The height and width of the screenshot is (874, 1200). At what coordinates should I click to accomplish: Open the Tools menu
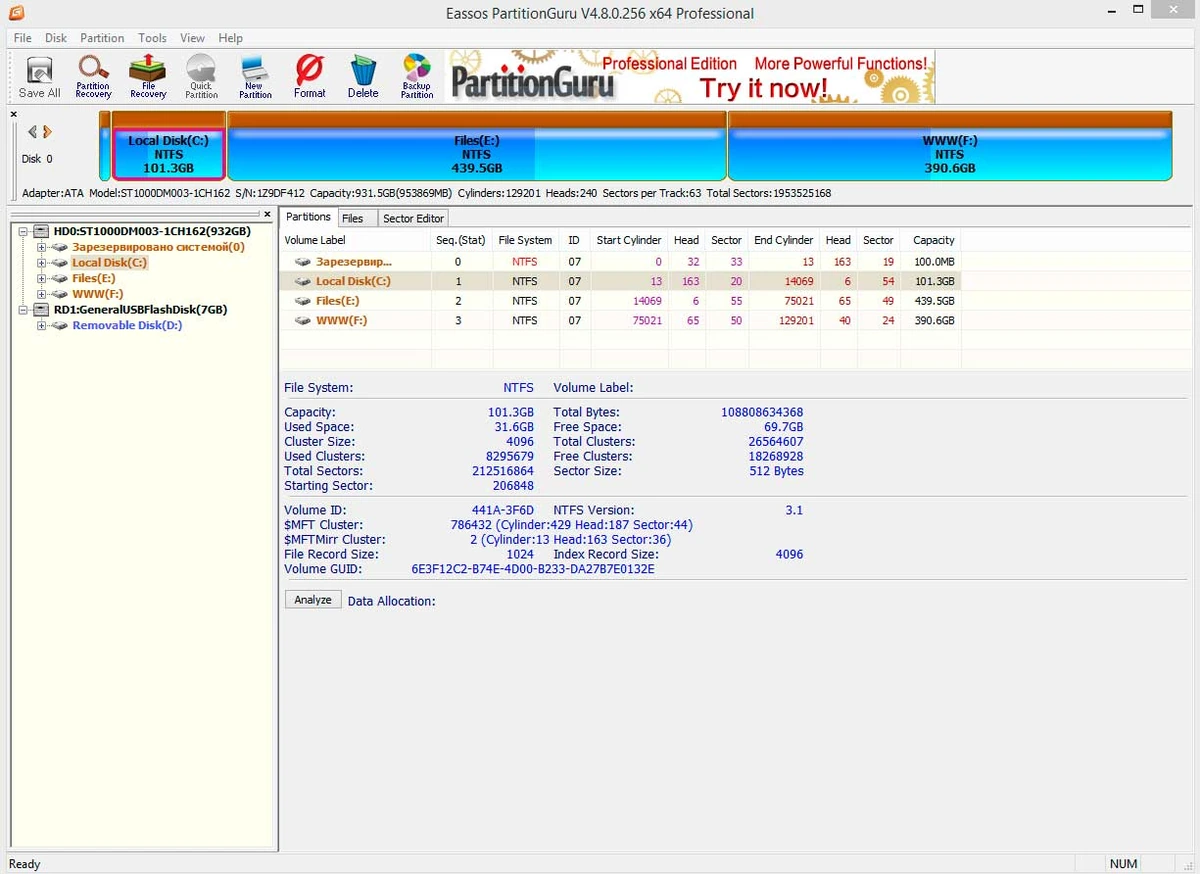152,38
